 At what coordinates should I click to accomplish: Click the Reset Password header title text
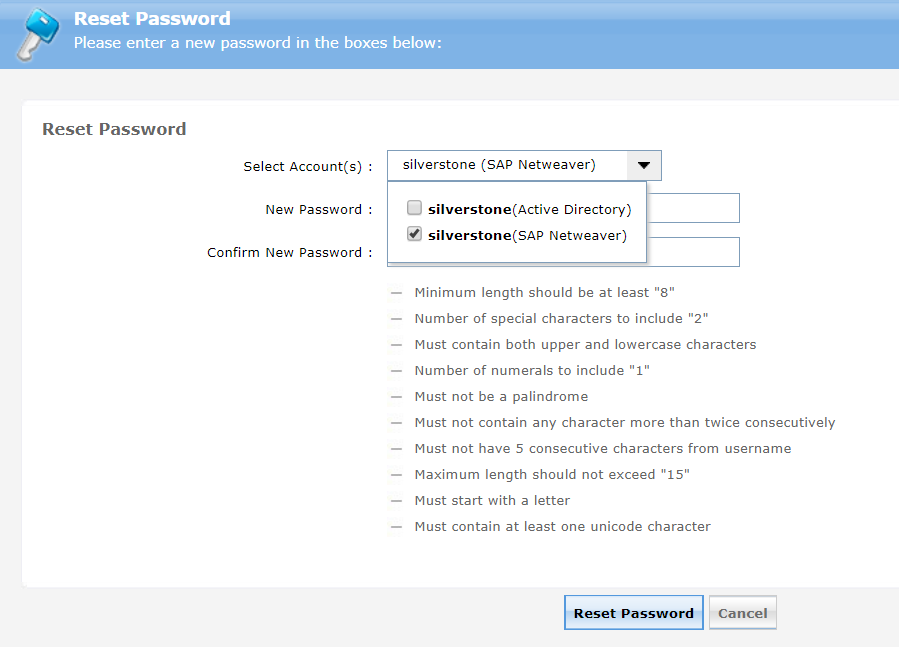pyautogui.click(x=152, y=17)
